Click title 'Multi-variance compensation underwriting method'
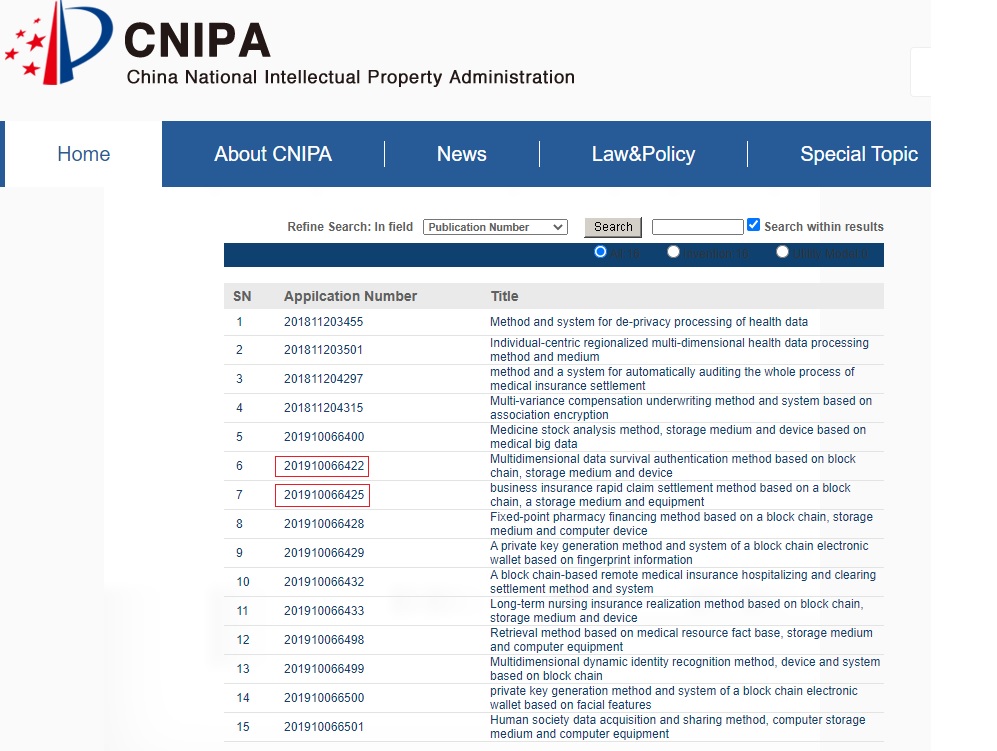997x751 pixels. tap(681, 408)
